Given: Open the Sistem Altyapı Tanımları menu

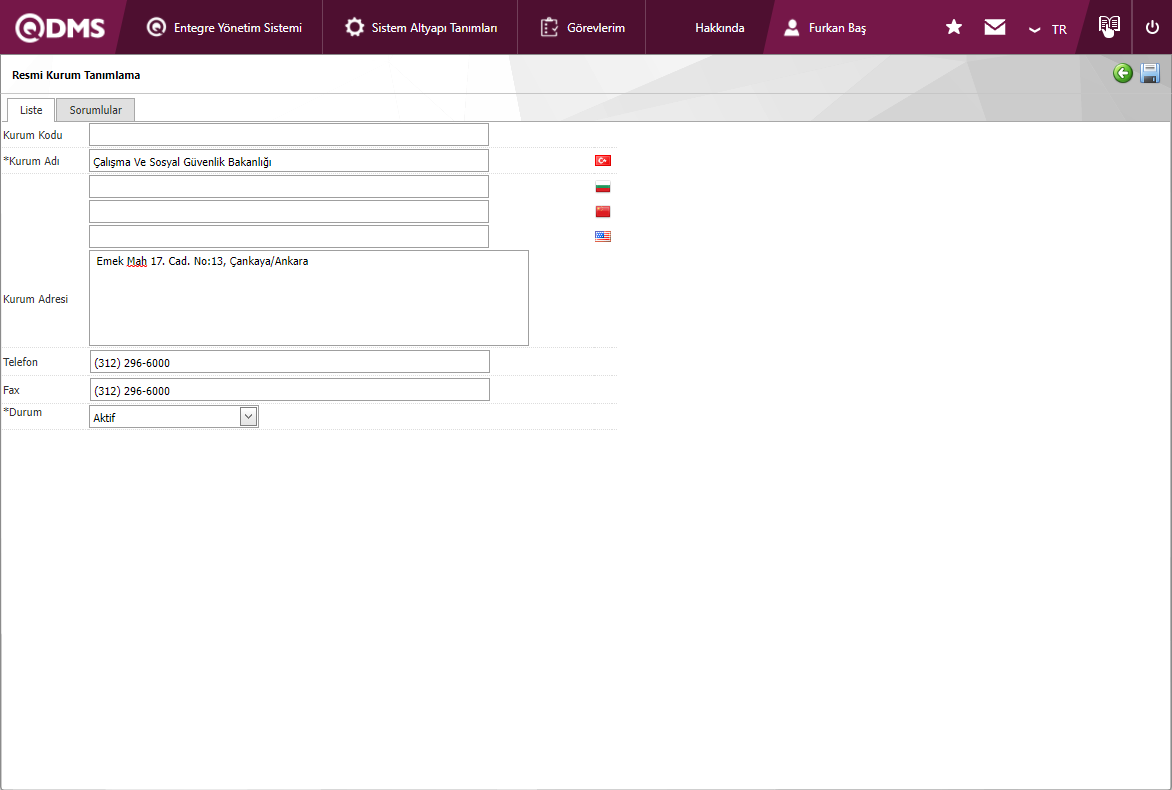Looking at the screenshot, I should 421,28.
